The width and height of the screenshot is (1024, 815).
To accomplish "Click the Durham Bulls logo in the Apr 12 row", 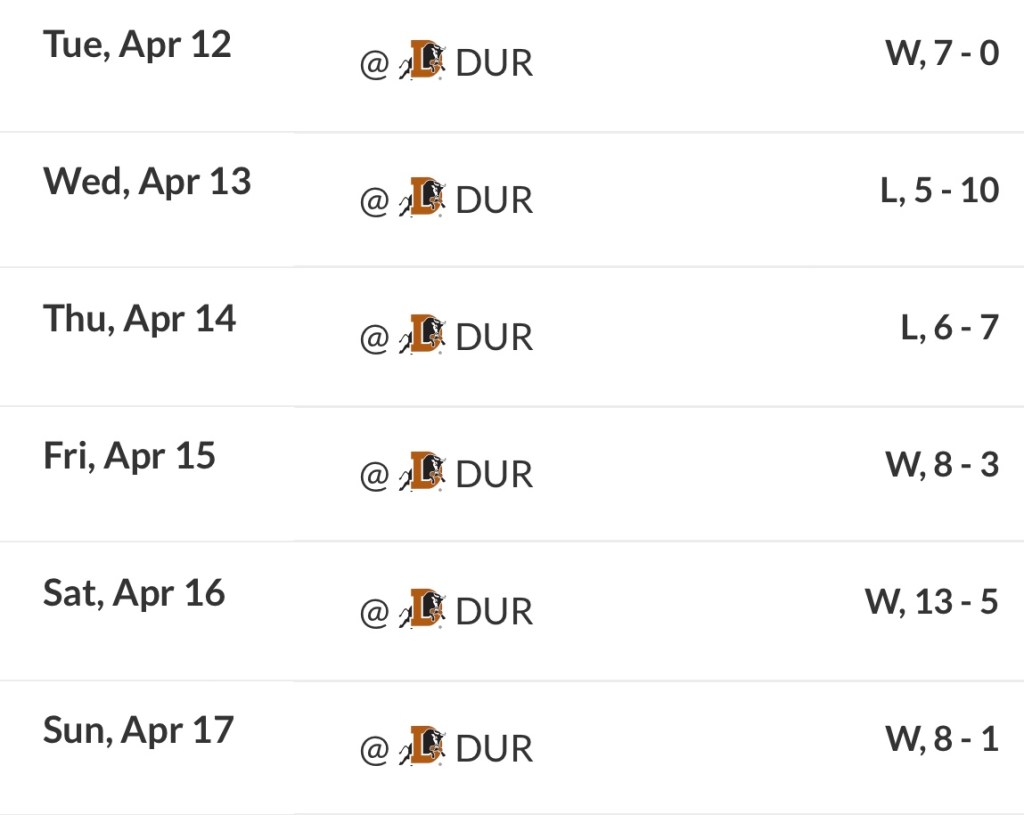I will click(x=423, y=62).
